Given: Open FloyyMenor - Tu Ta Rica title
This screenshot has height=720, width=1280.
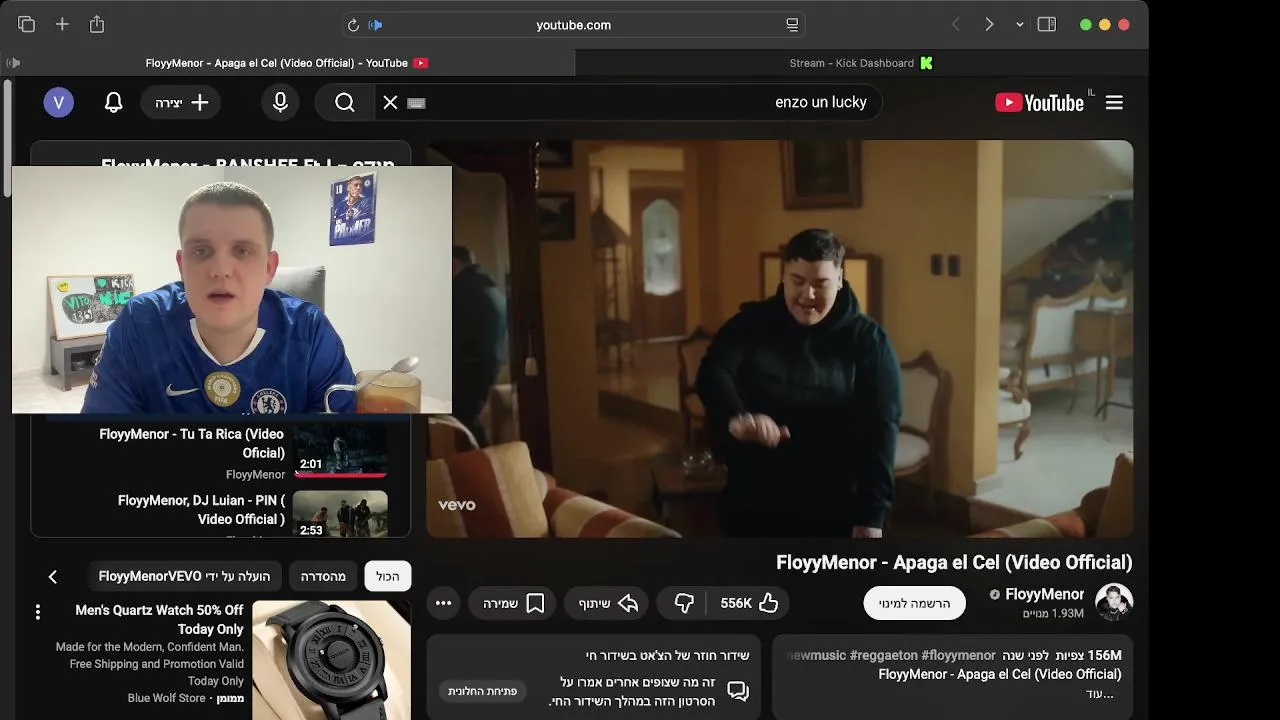Looking at the screenshot, I should pyautogui.click(x=192, y=443).
